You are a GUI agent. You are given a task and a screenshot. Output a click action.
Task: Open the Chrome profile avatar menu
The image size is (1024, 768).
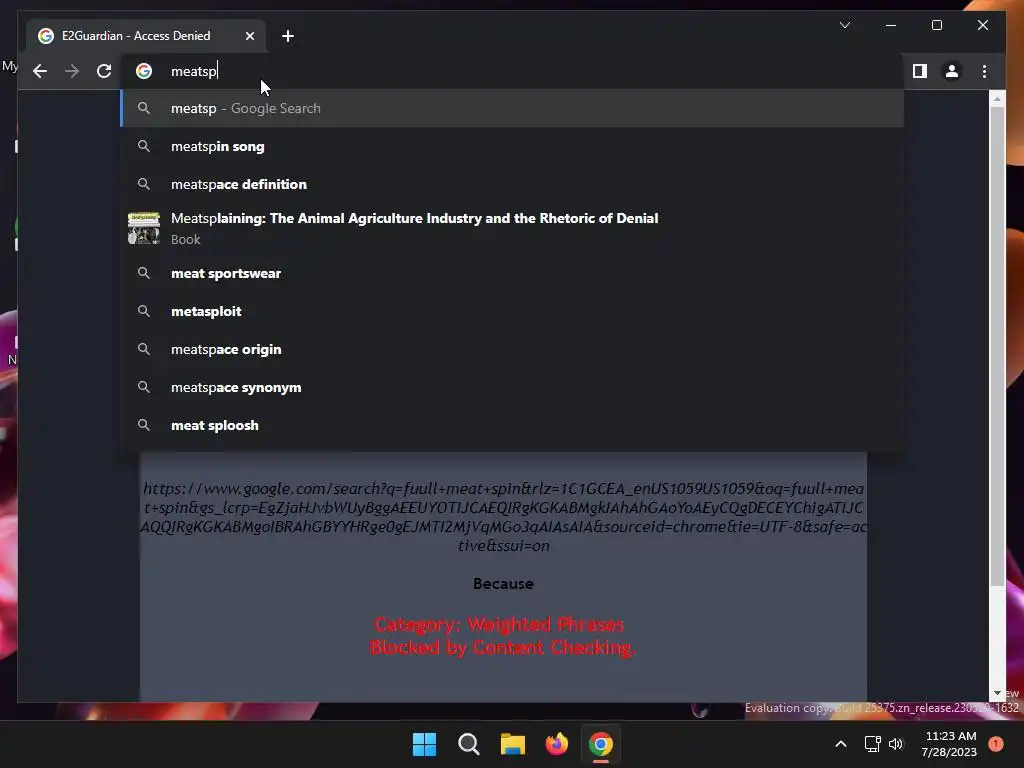coord(952,71)
